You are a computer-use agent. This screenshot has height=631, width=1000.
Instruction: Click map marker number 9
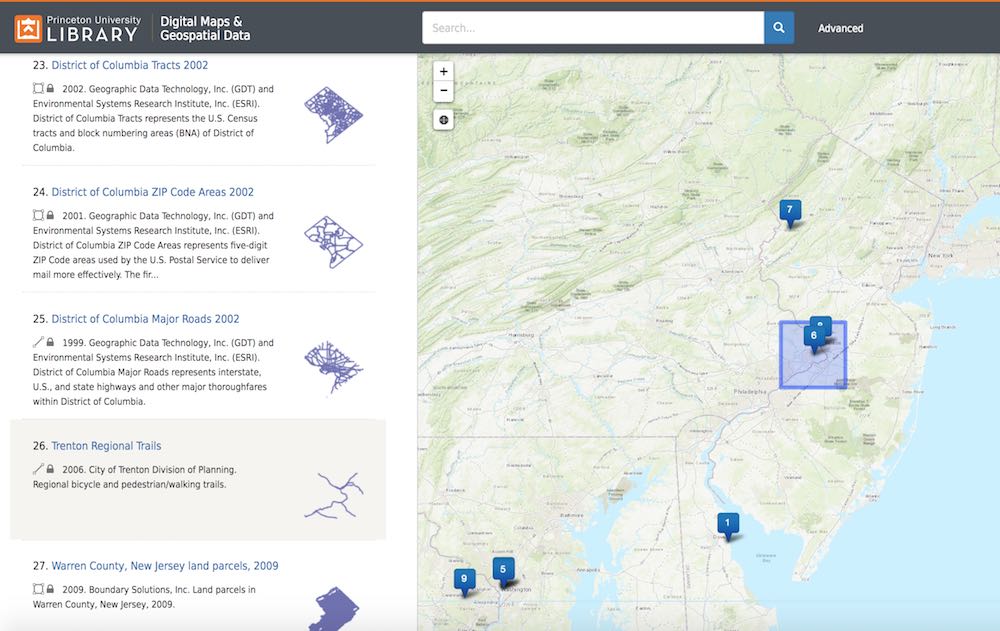464,578
